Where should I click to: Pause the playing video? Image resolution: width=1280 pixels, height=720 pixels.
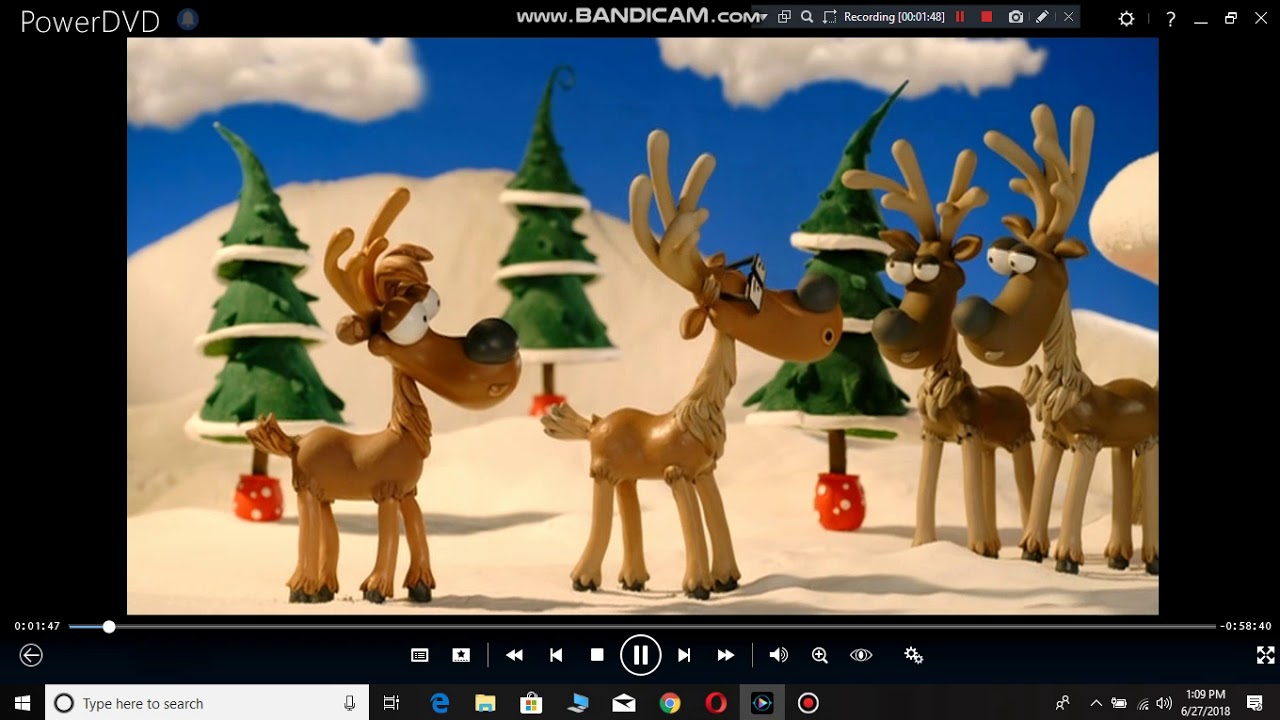[640, 655]
